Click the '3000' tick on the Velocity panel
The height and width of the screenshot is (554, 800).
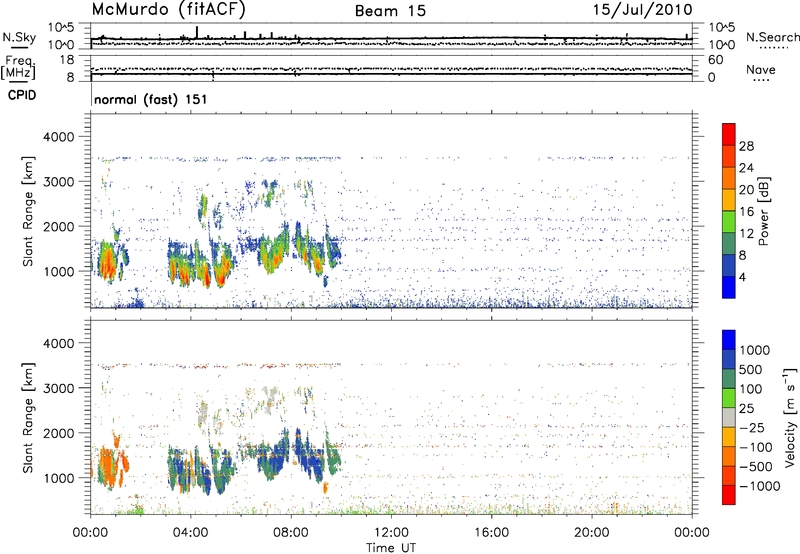(59, 388)
